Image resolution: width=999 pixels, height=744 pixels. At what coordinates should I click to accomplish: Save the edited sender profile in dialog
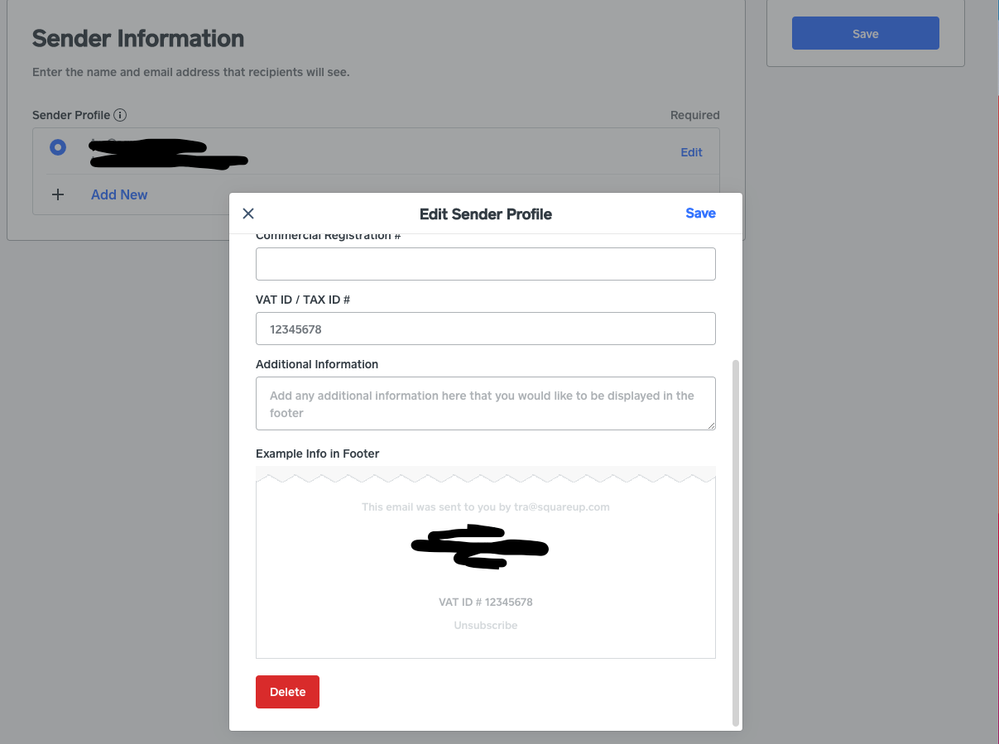pyautogui.click(x=700, y=213)
